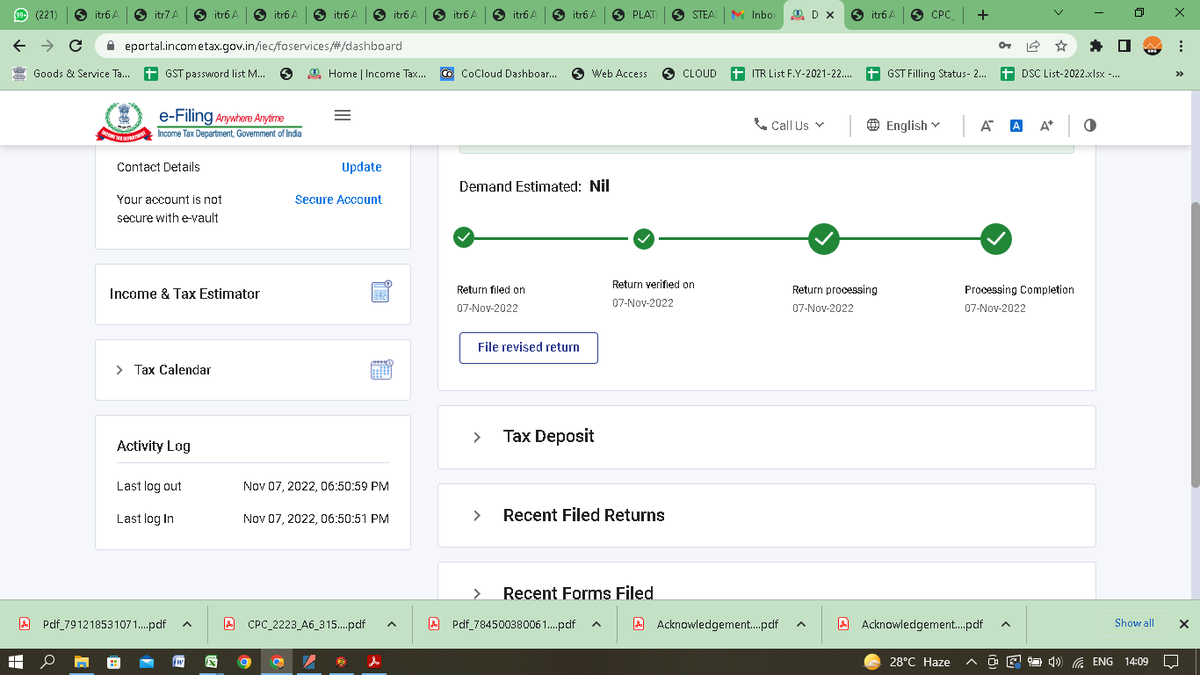Expand the Tax Calendar section
1200x675 pixels.
pyautogui.click(x=121, y=370)
